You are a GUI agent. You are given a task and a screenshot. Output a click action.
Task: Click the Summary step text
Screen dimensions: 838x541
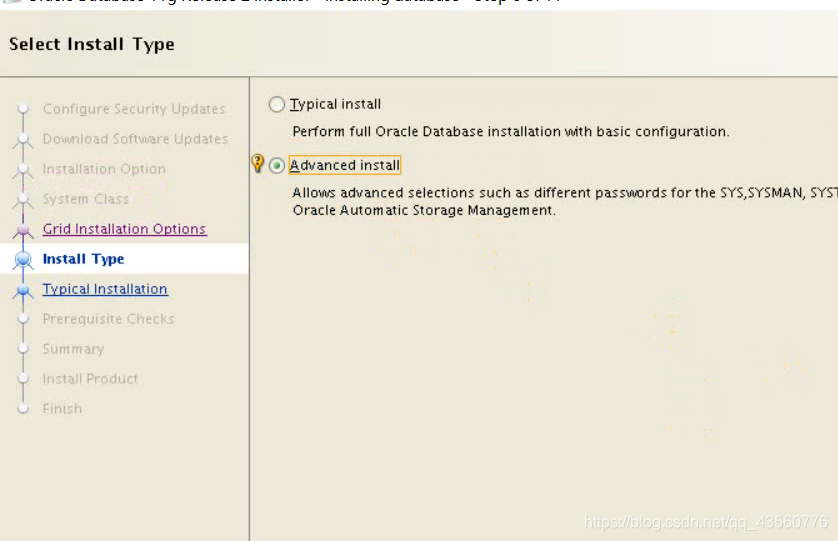(x=73, y=349)
